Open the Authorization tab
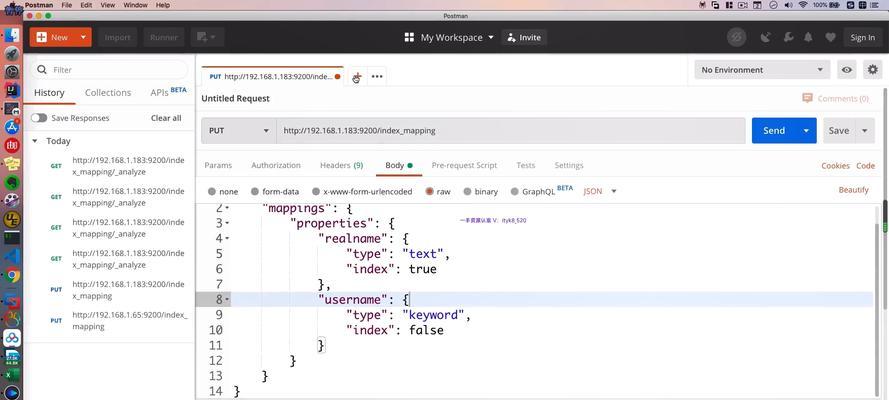889x400 pixels. point(276,165)
